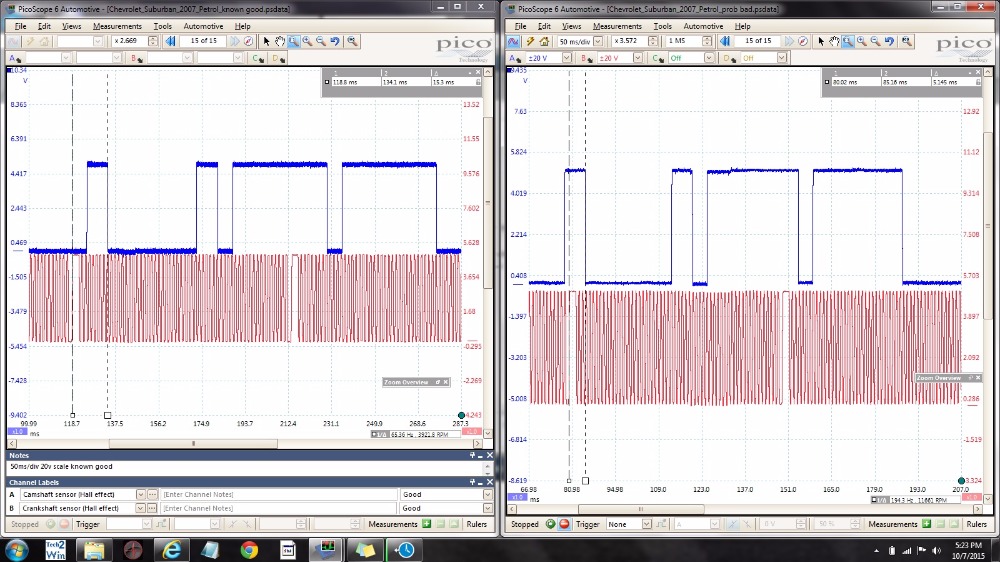Select the pointer arrow tool in right window

click(821, 41)
